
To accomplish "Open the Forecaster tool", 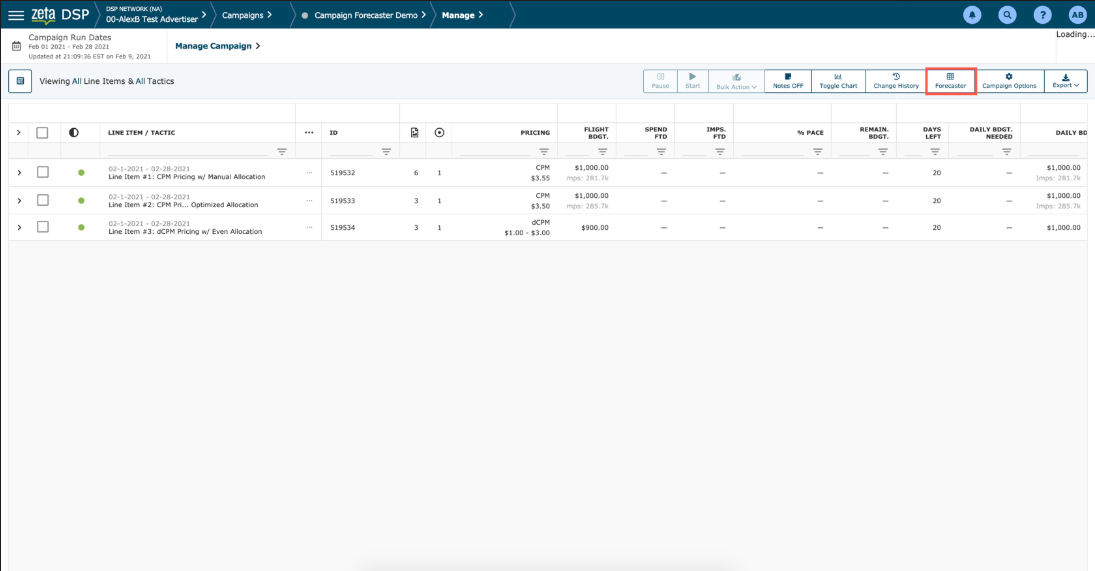I will (950, 81).
